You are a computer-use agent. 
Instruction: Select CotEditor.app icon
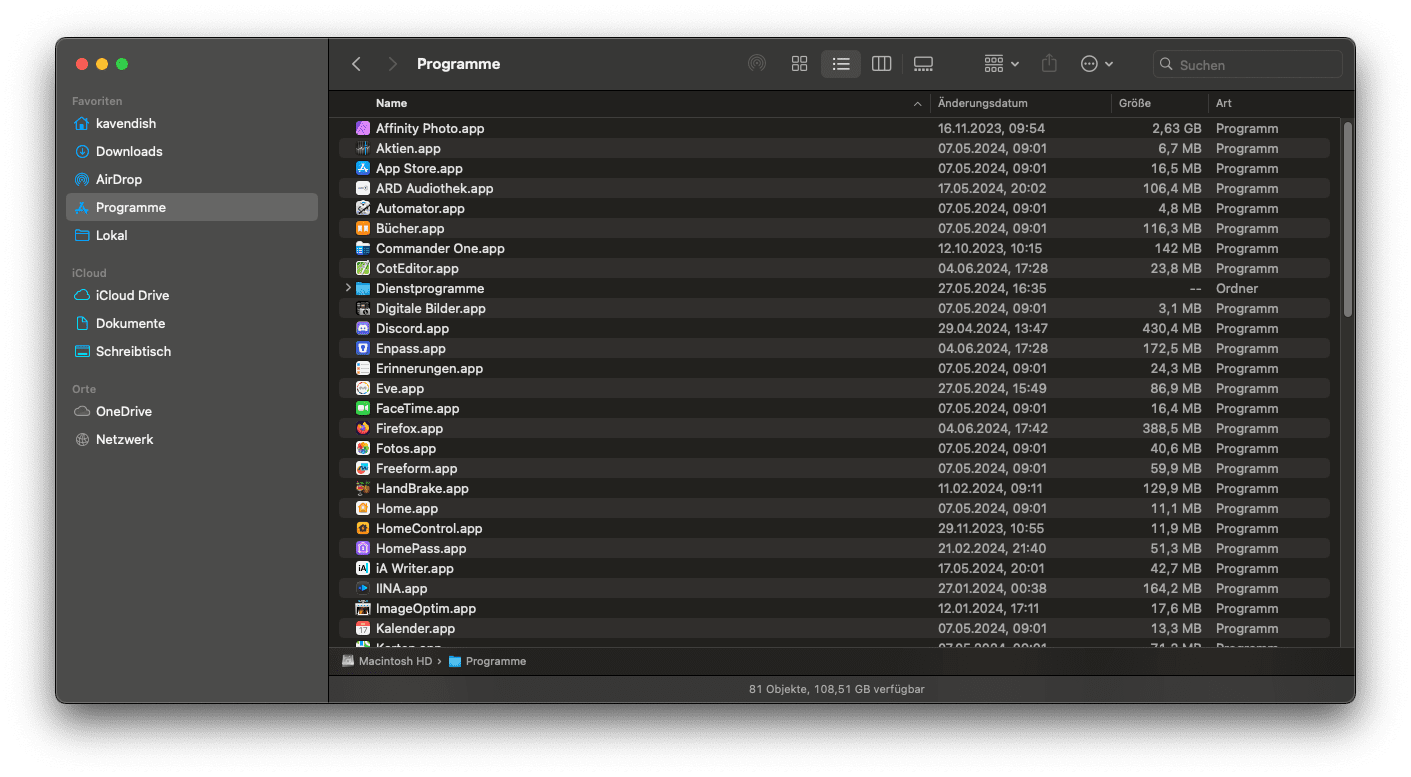363,268
